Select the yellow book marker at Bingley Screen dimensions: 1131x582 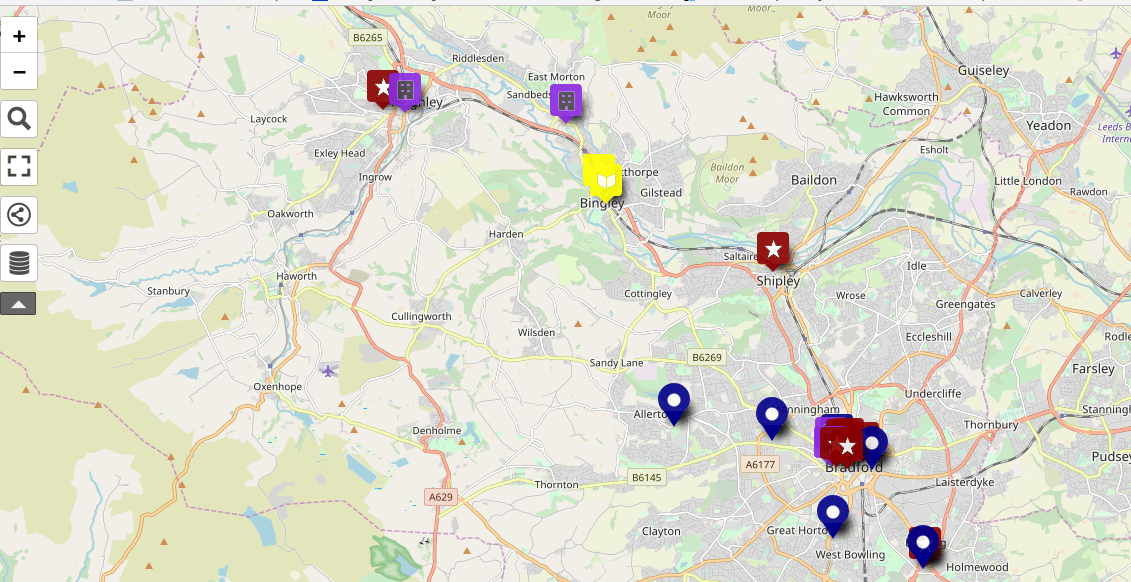pos(605,180)
